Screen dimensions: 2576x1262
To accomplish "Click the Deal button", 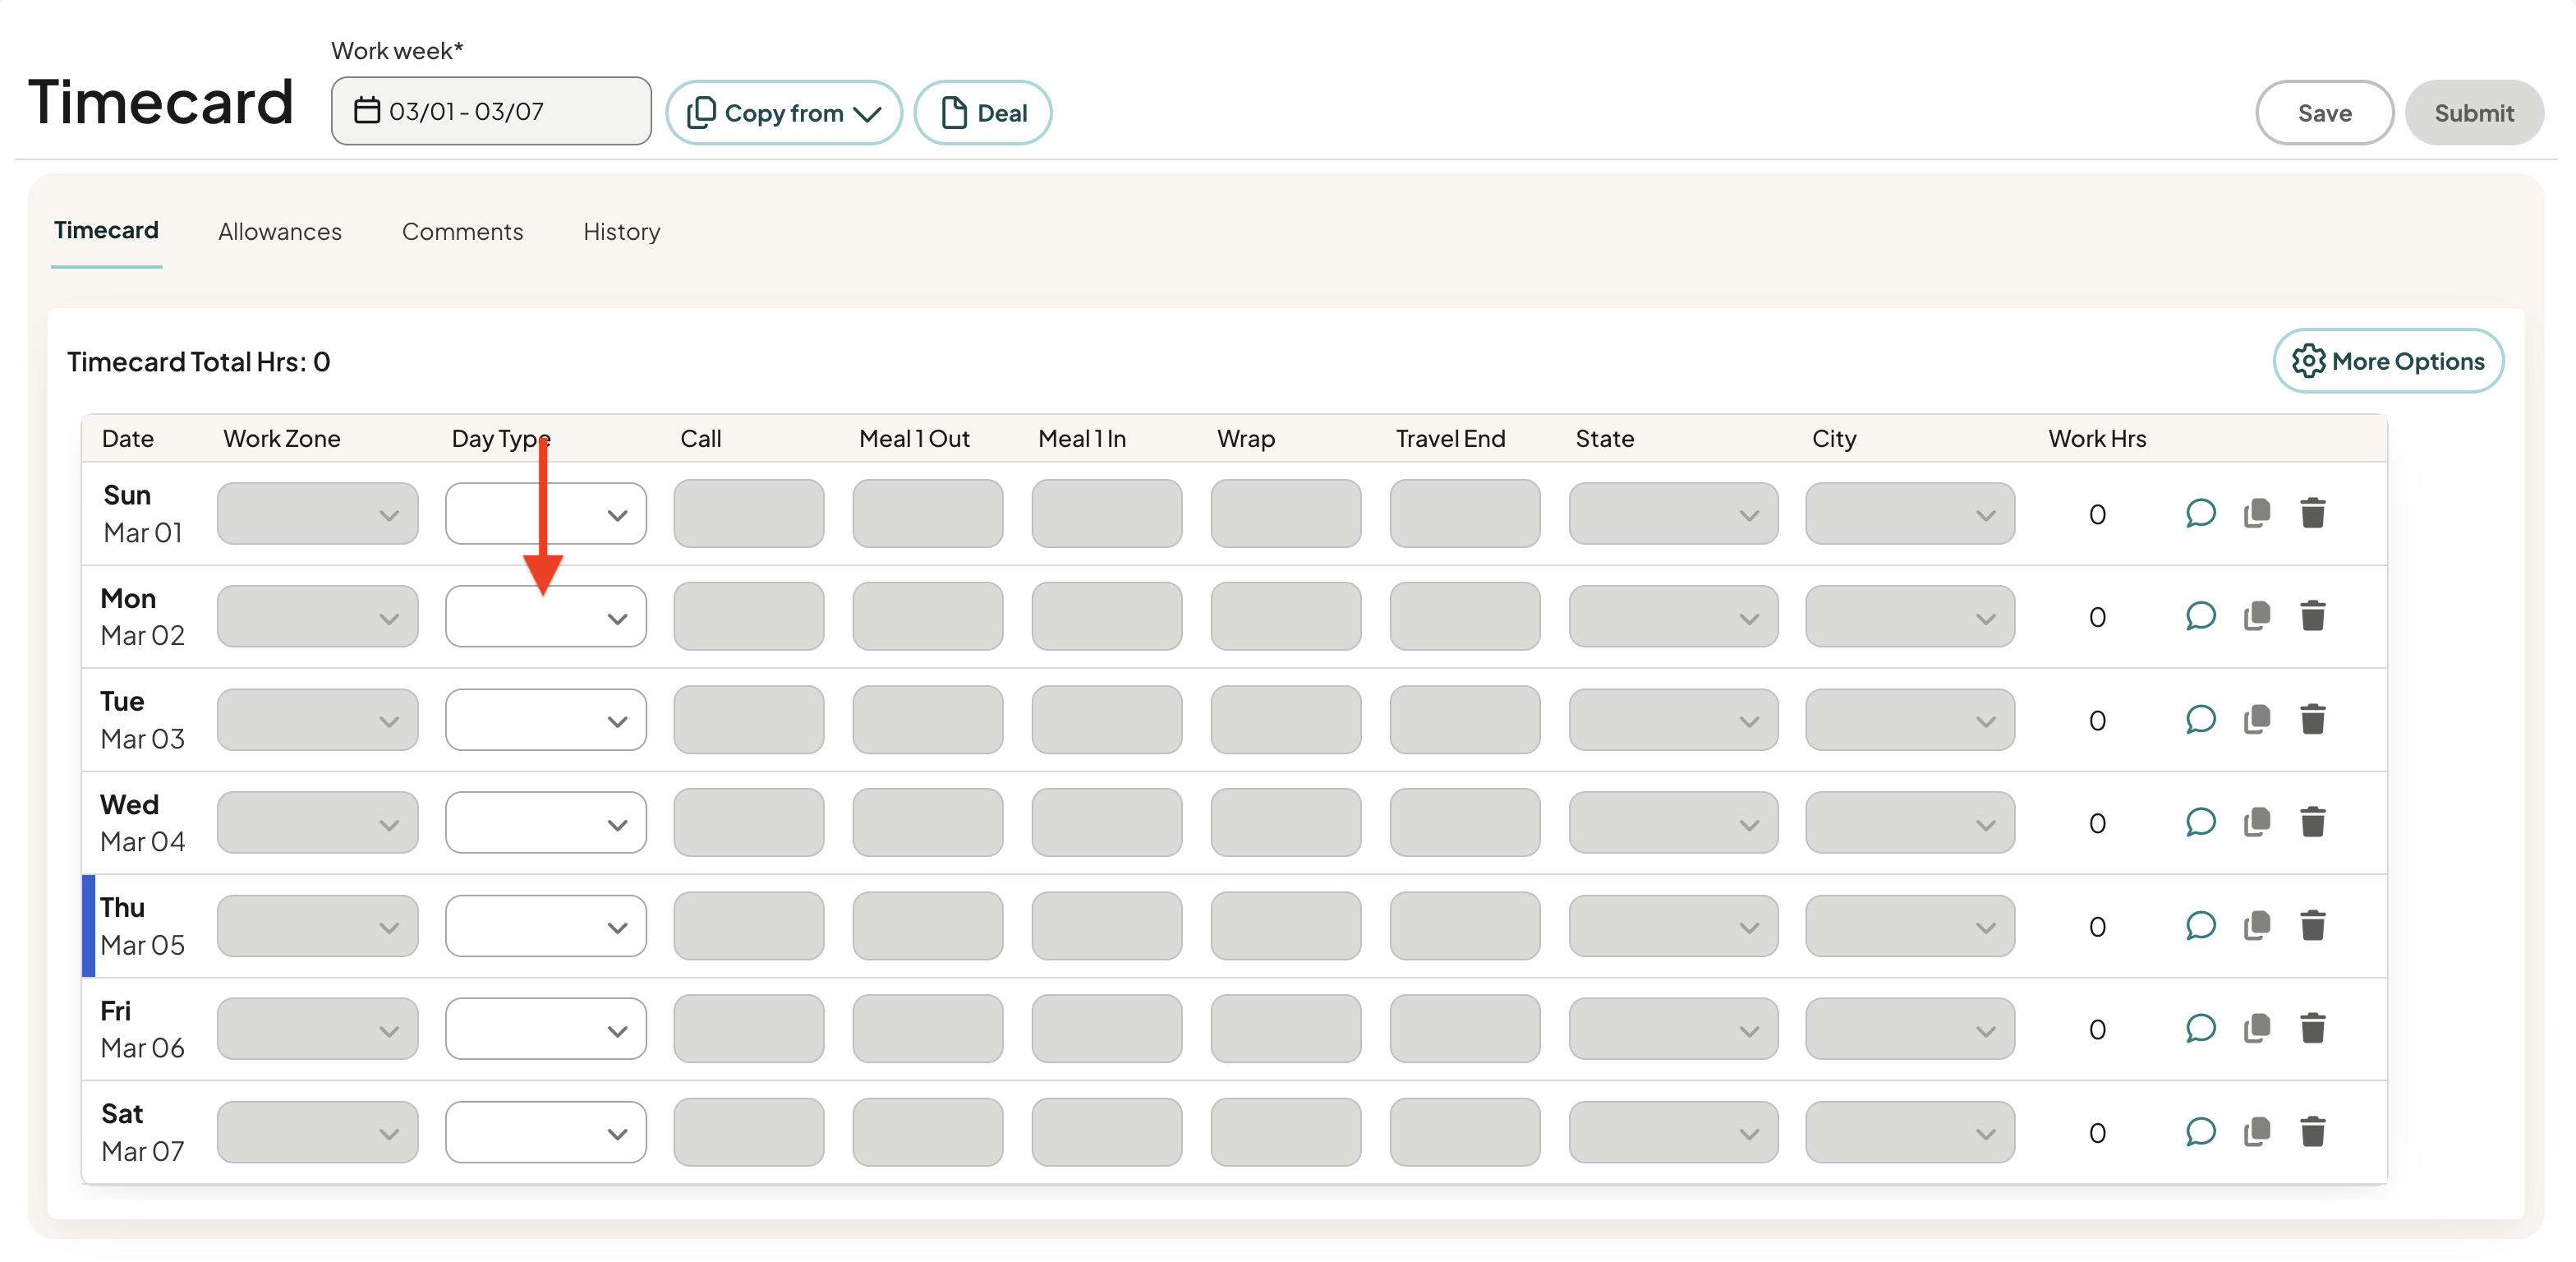I will click(983, 113).
